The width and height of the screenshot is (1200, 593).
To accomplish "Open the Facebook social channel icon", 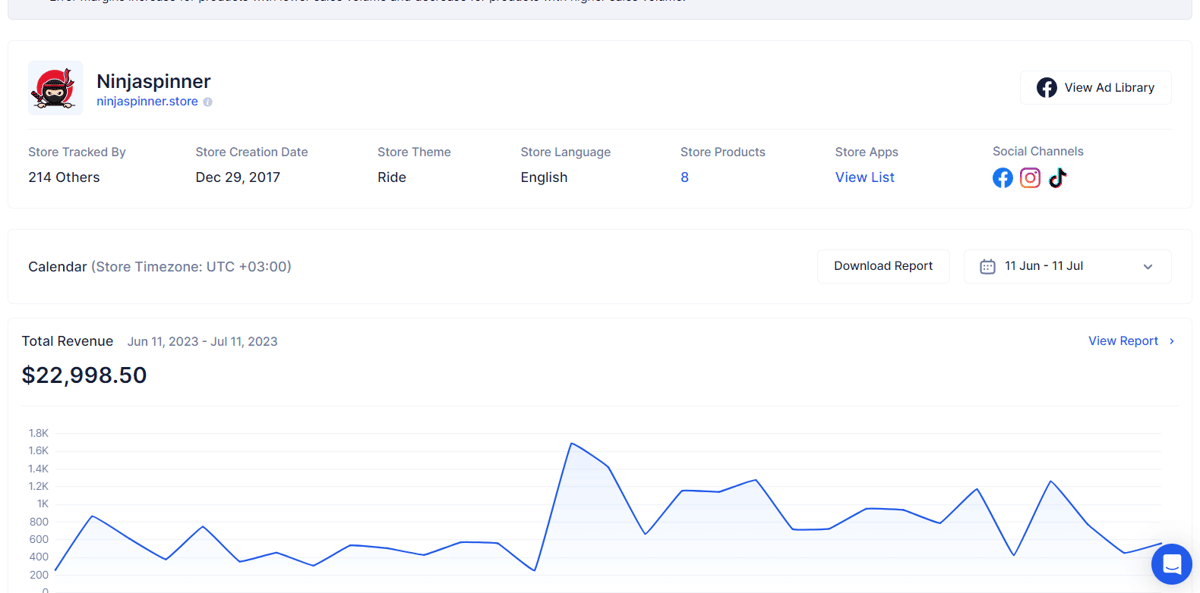I will [1002, 178].
